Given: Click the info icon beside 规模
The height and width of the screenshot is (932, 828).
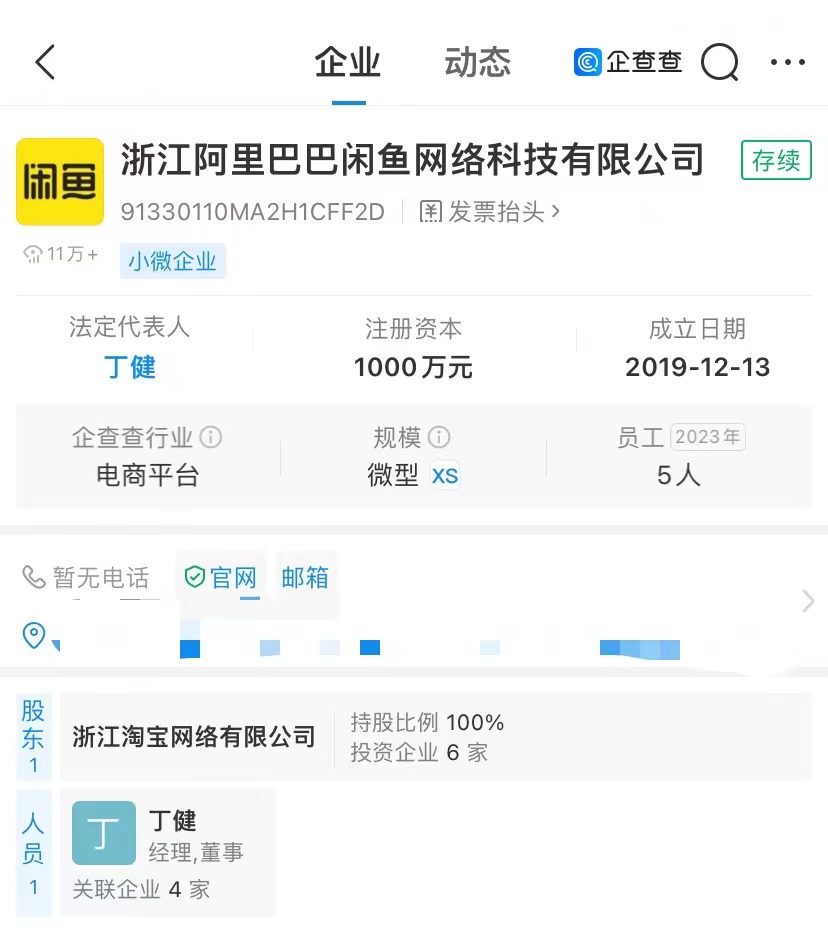Looking at the screenshot, I should click(x=439, y=437).
